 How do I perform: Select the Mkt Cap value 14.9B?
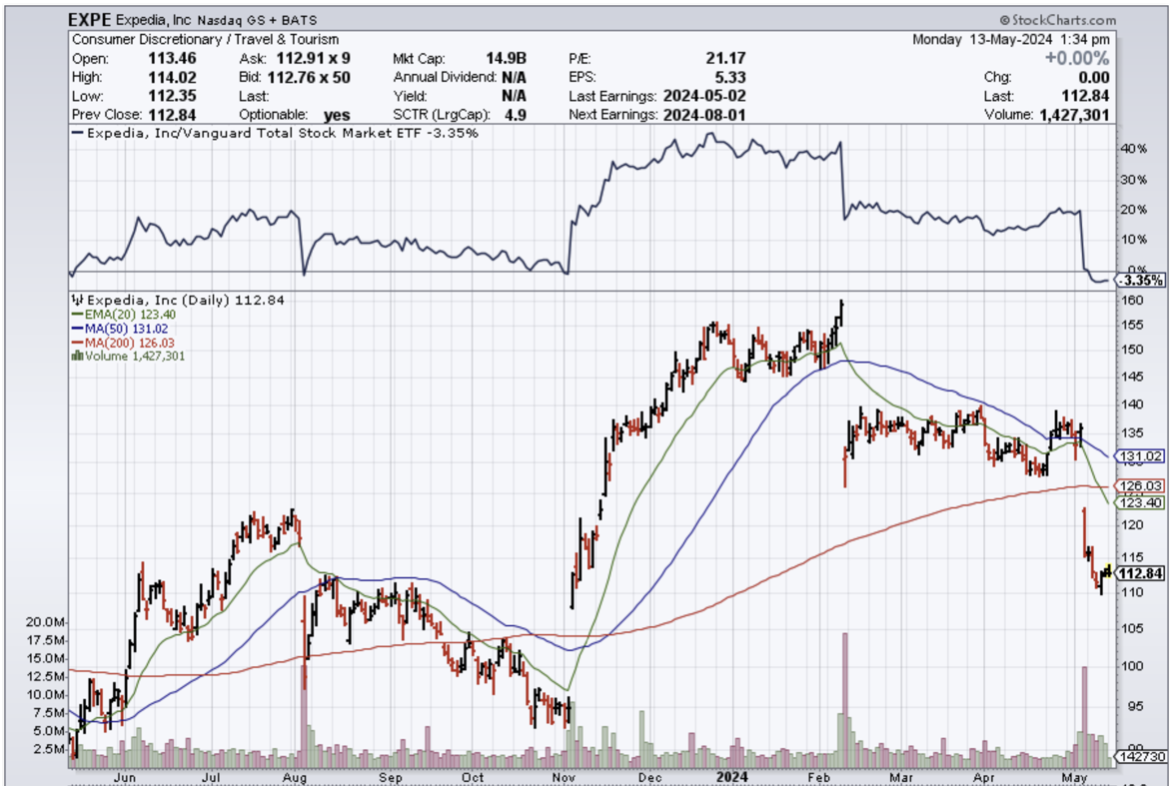click(505, 58)
